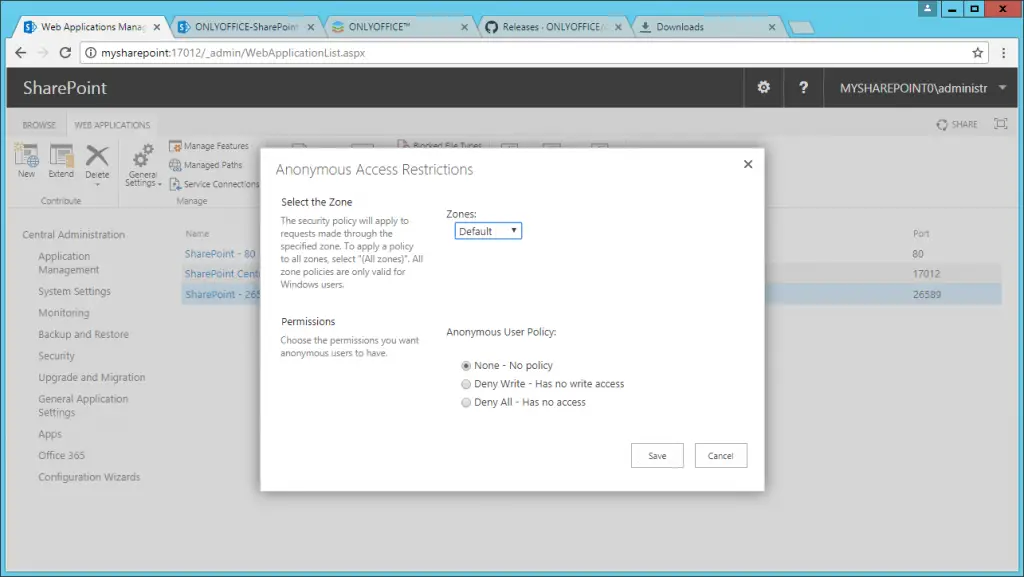
Task: Go to Monitoring
Action: pos(63,313)
